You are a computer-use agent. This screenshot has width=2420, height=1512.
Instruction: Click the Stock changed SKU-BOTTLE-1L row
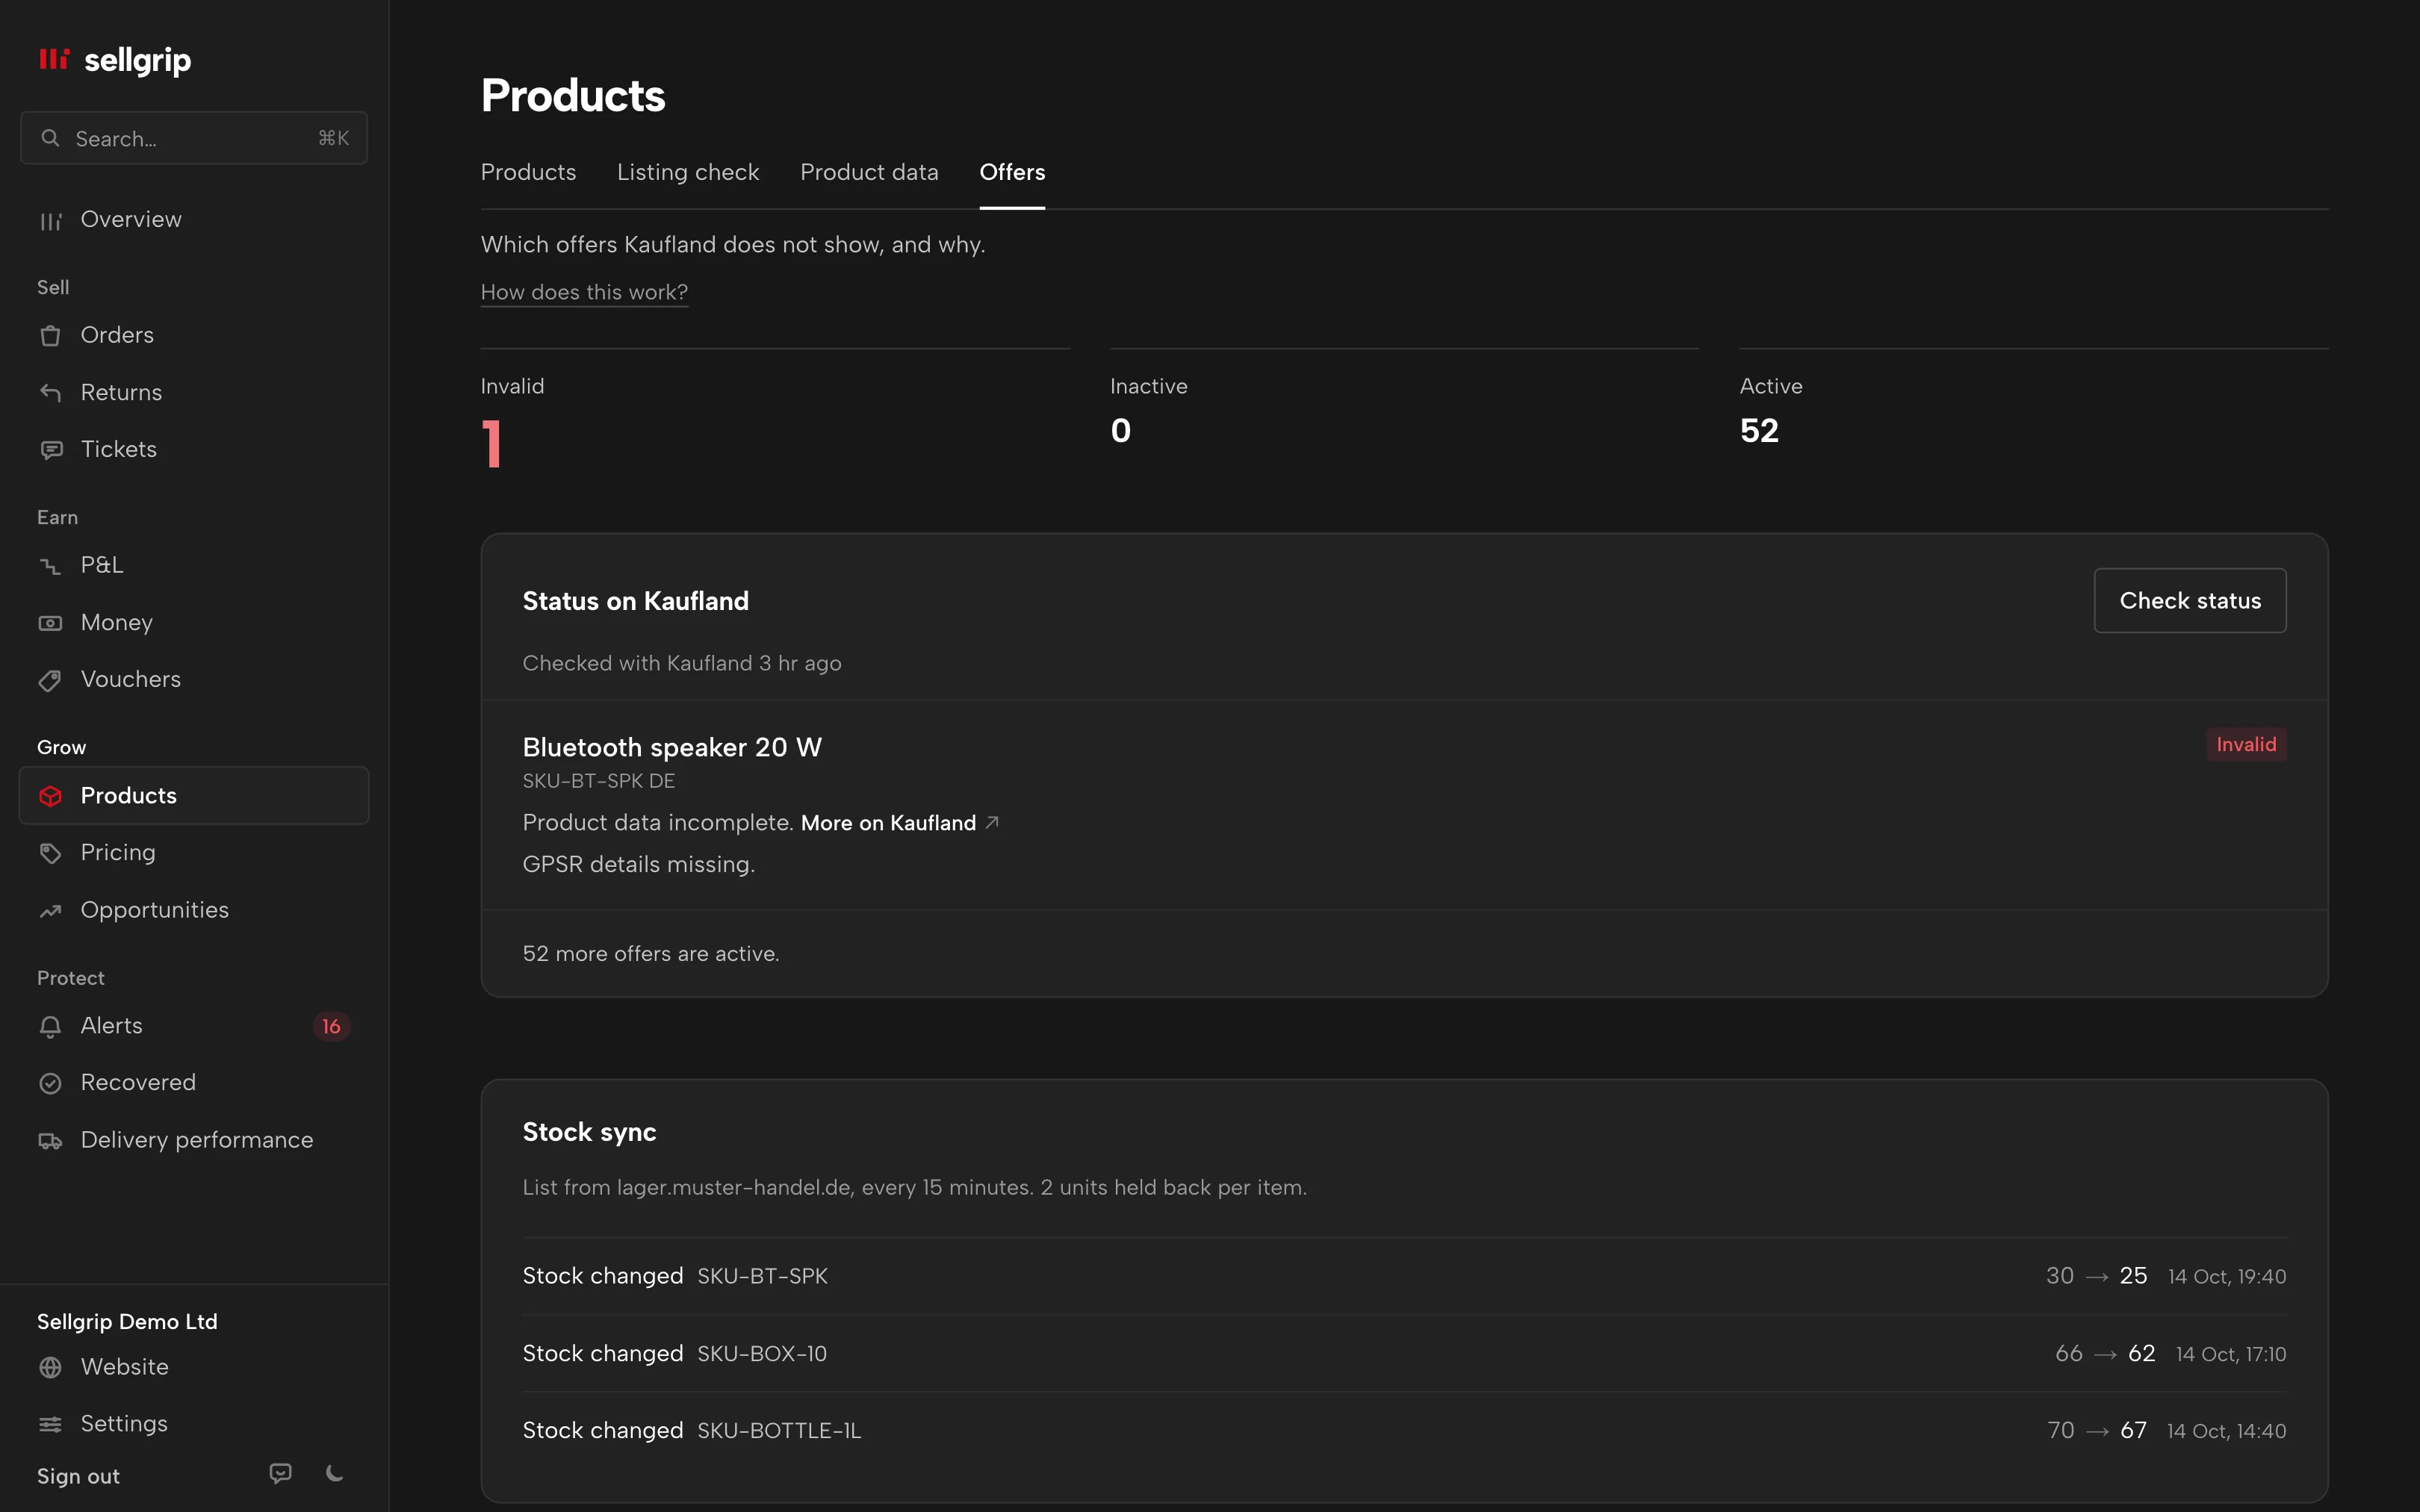pyautogui.click(x=1404, y=1430)
